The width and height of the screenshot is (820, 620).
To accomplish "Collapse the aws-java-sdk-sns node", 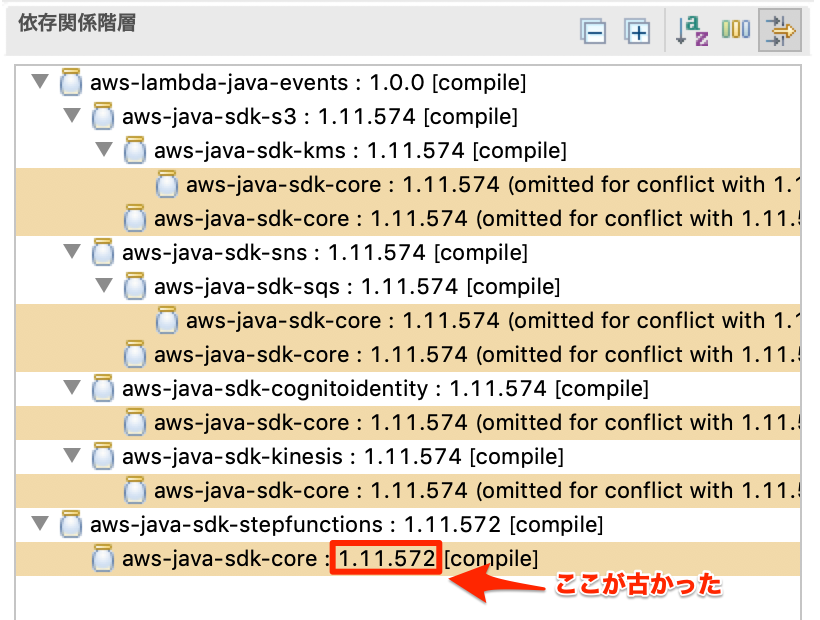I will coord(72,251).
